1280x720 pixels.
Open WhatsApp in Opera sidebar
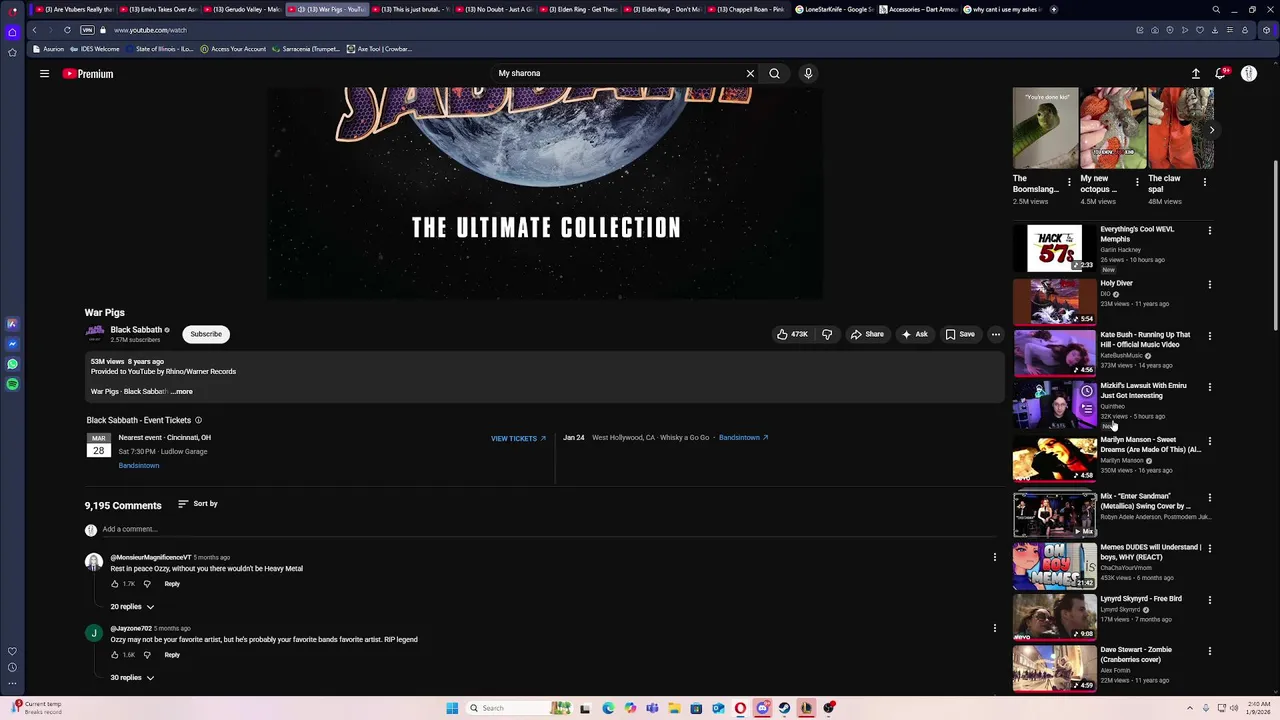(x=12, y=364)
